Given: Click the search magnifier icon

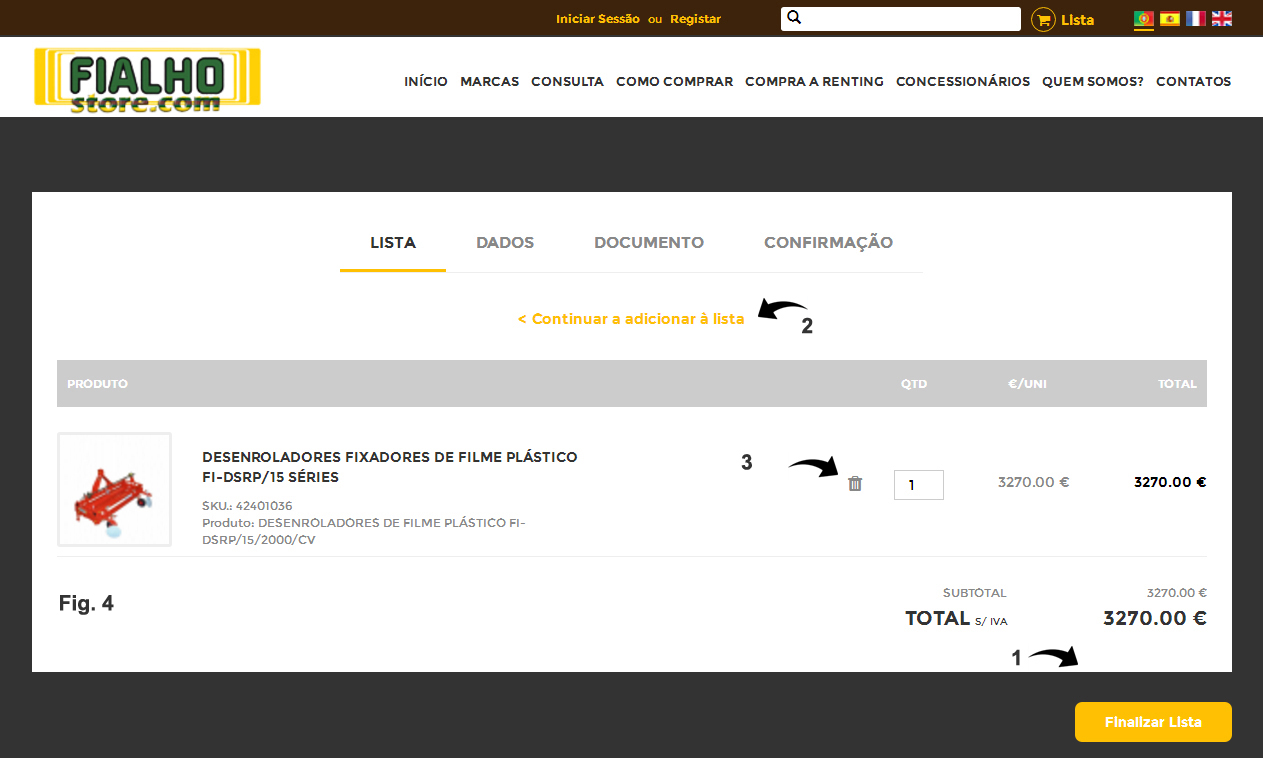Looking at the screenshot, I should (x=794, y=18).
